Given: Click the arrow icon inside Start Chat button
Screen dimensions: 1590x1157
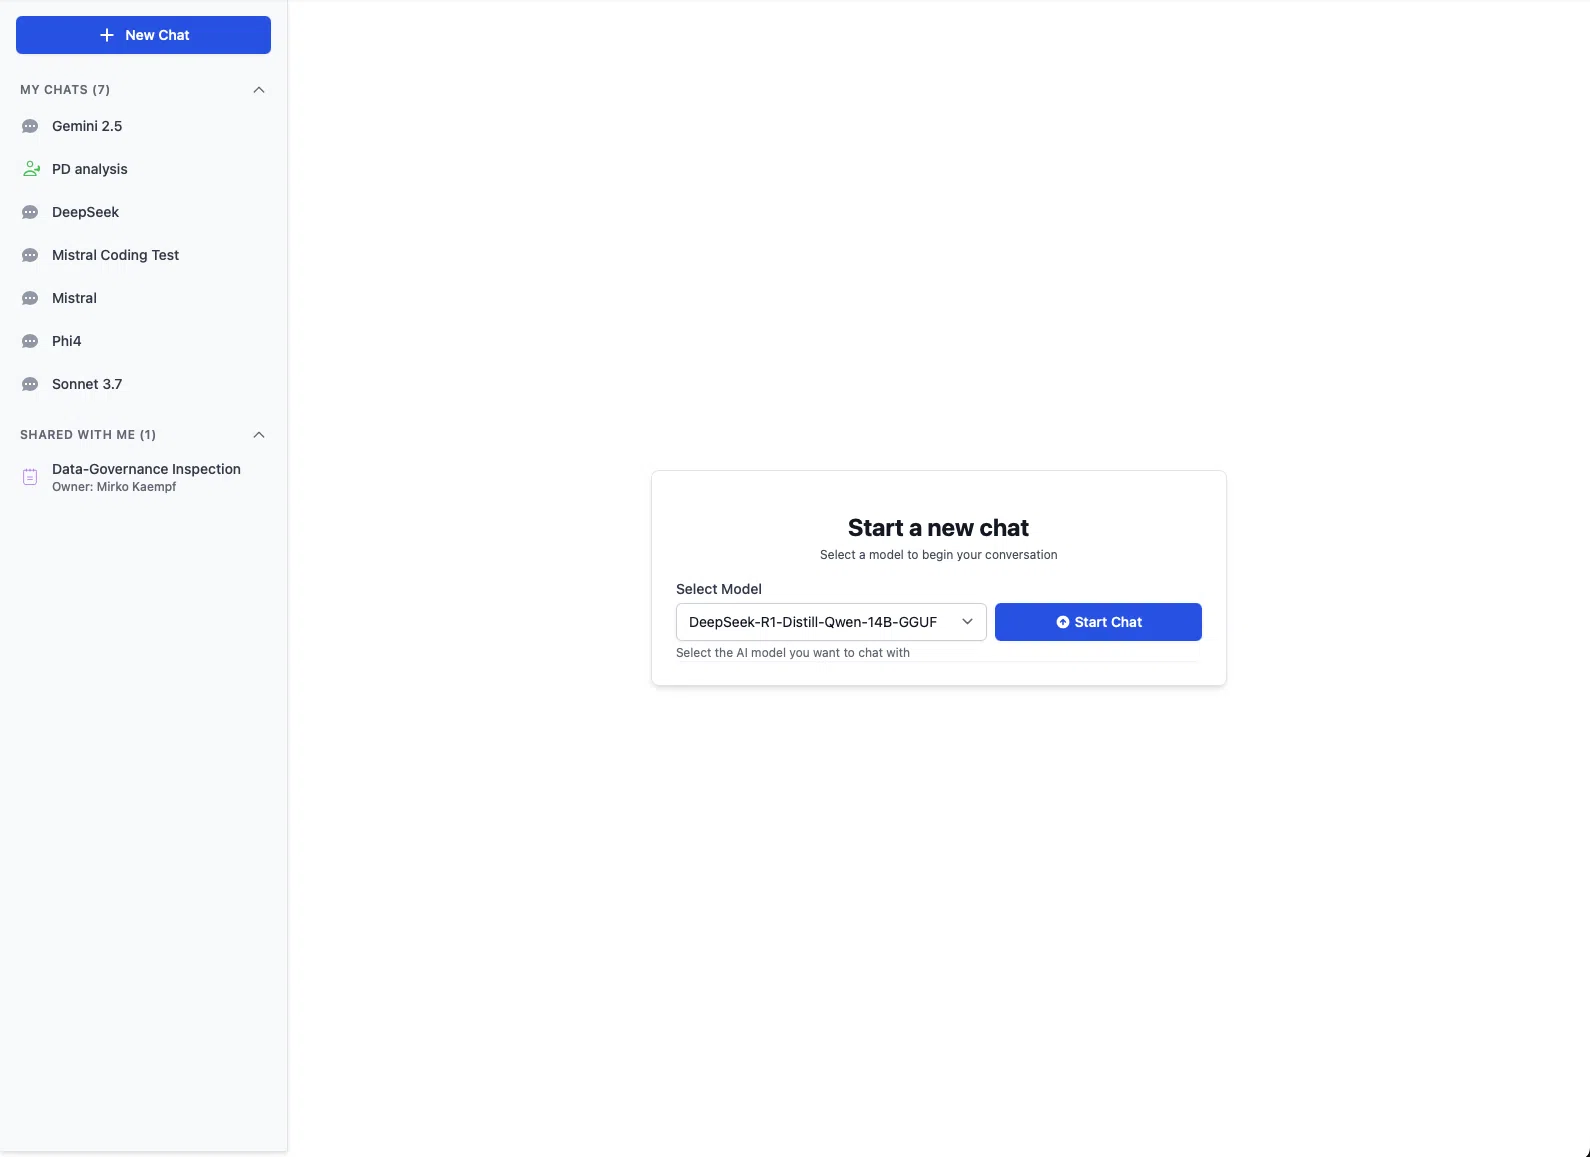Looking at the screenshot, I should tap(1062, 622).
